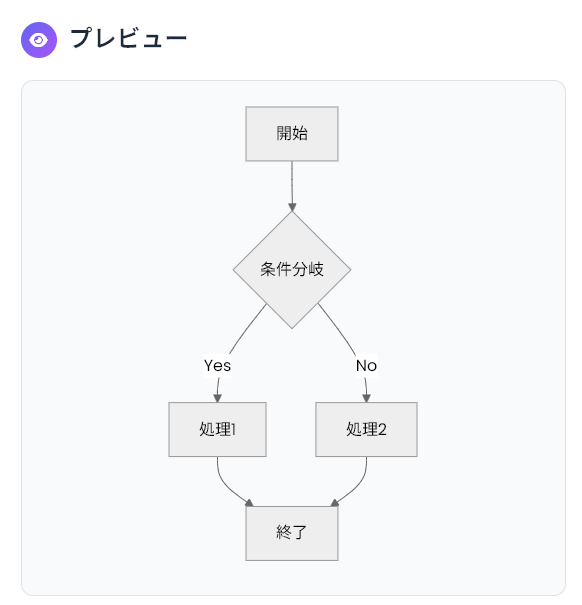Click the No edge label

[x=366, y=365]
